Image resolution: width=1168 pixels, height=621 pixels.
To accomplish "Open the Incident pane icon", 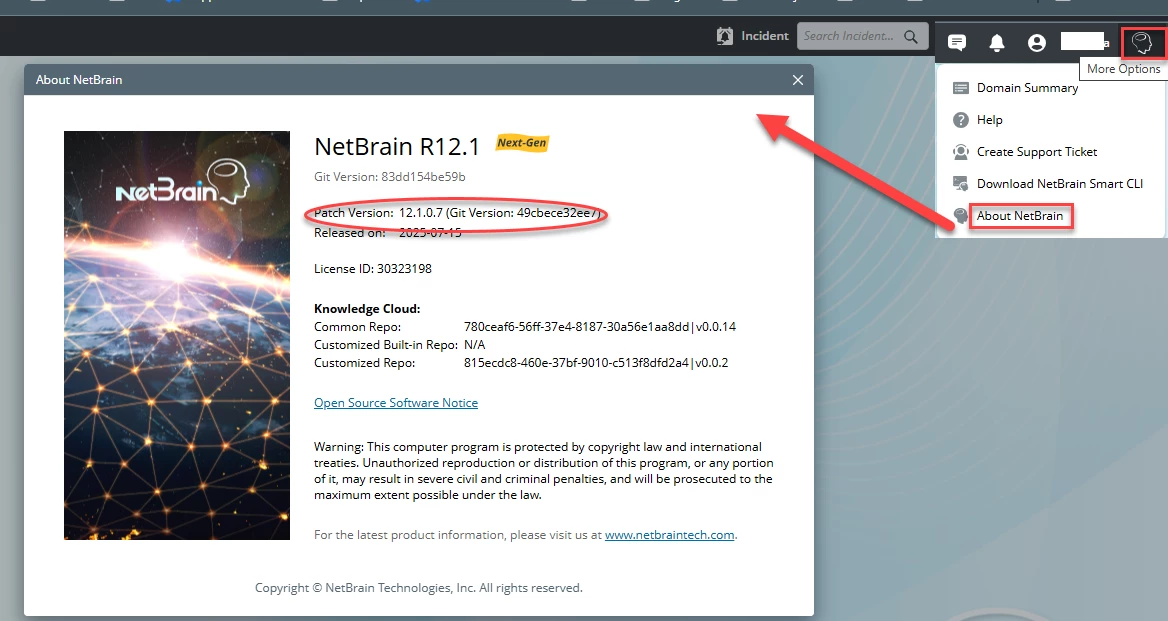I will [725, 36].
